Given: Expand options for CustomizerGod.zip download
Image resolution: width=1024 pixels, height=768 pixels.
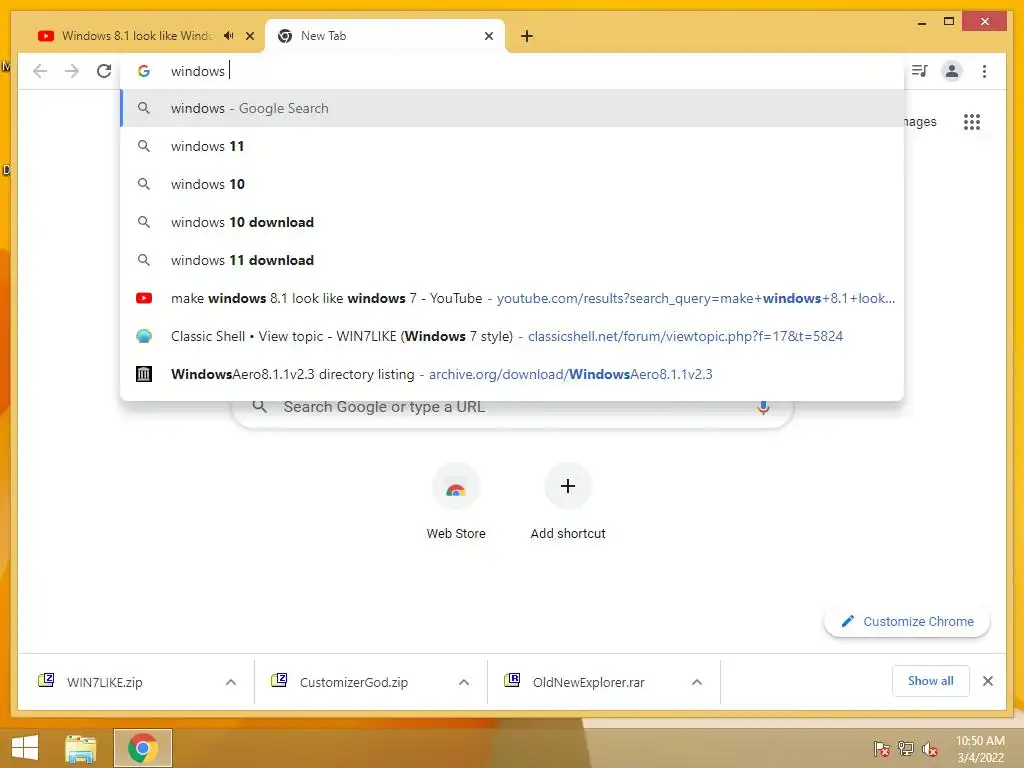Looking at the screenshot, I should pyautogui.click(x=464, y=682).
